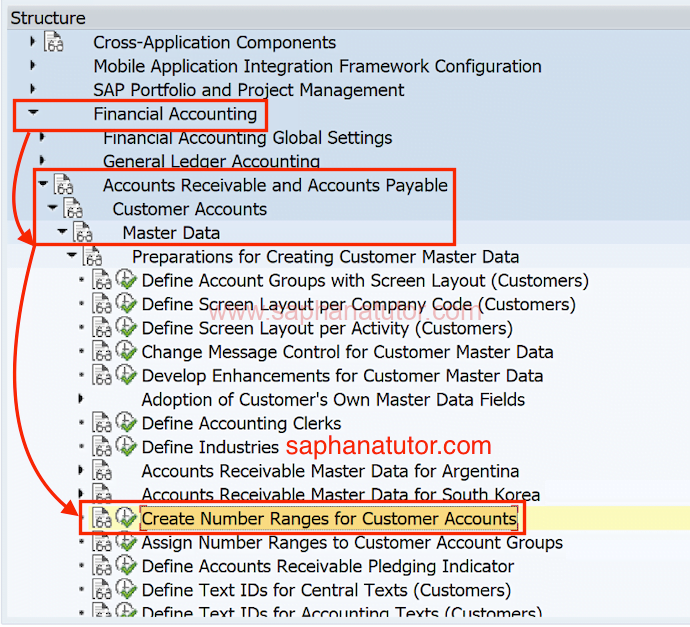The height and width of the screenshot is (627, 690).
Task: Open documentation icon beside Master Data
Action: [83, 232]
